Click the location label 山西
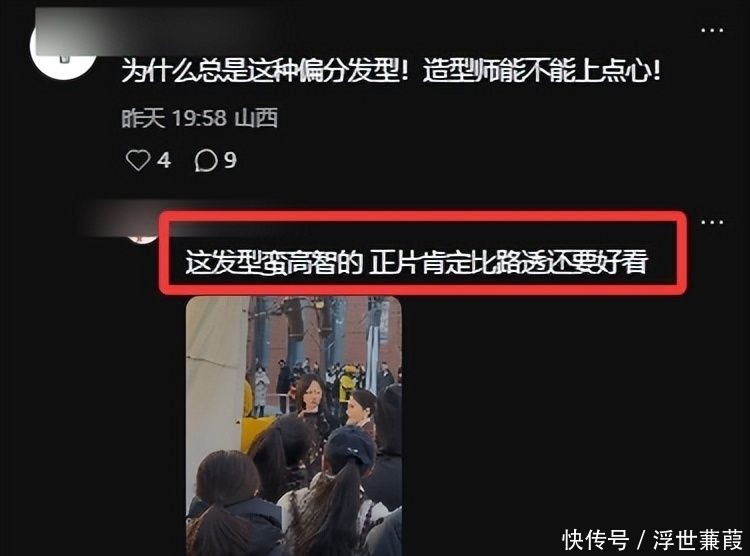750x556 pixels. pyautogui.click(x=257, y=118)
